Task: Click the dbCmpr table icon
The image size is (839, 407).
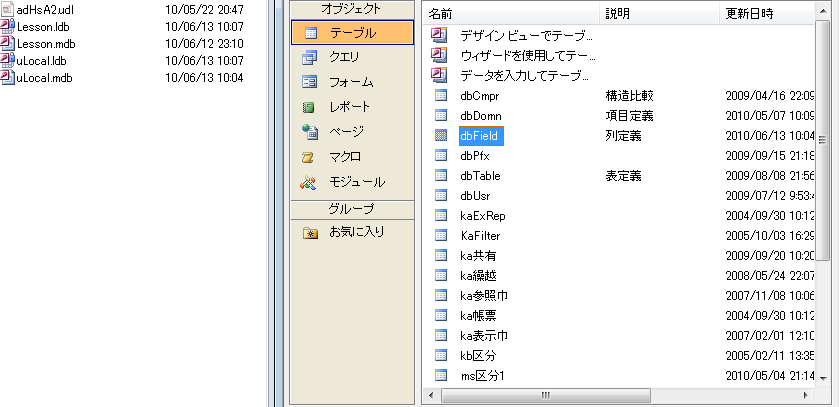Action: [x=440, y=96]
